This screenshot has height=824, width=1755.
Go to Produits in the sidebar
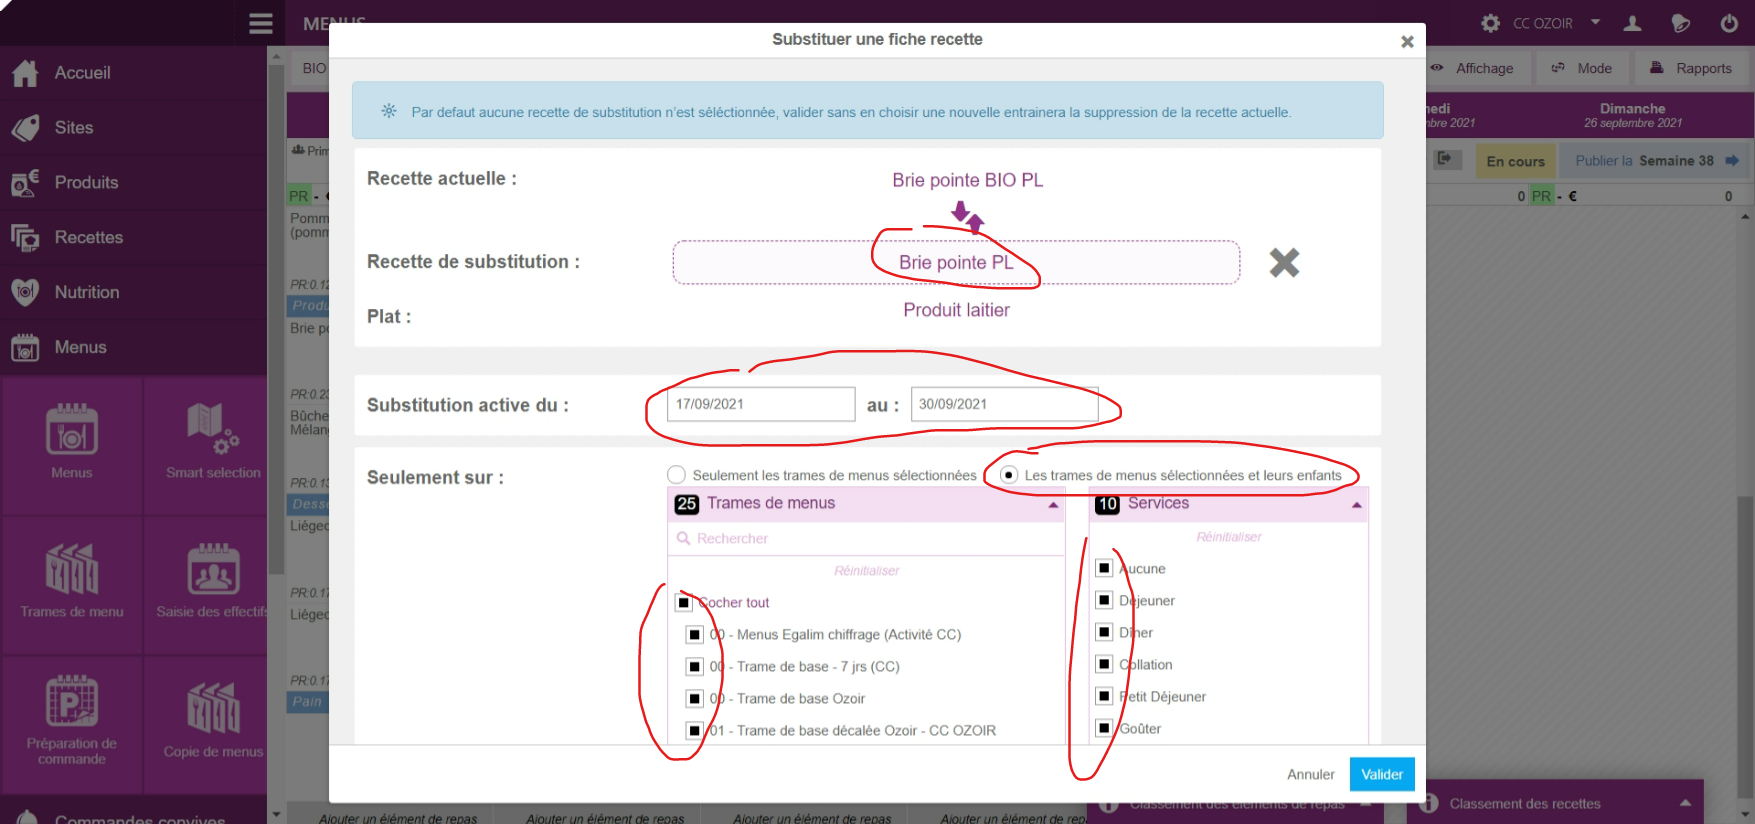pos(87,183)
